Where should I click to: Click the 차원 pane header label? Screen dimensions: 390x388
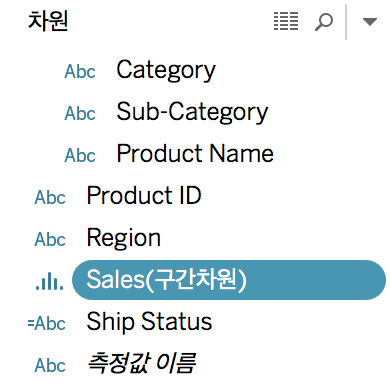(x=48, y=21)
